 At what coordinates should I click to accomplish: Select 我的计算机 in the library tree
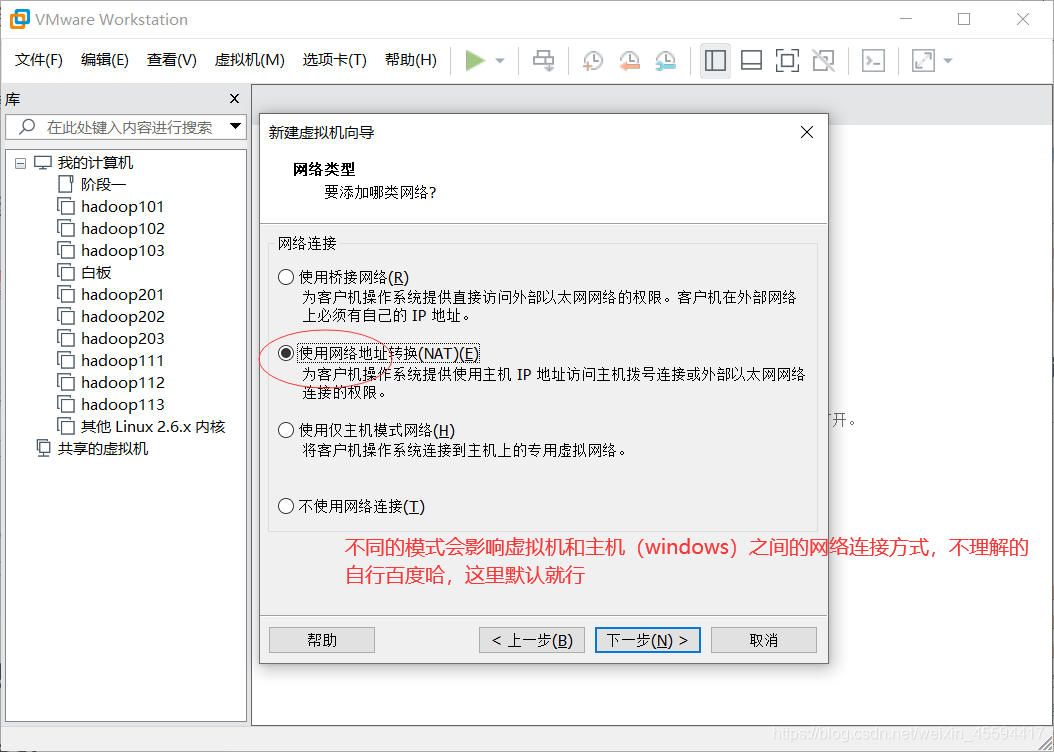tap(95, 163)
